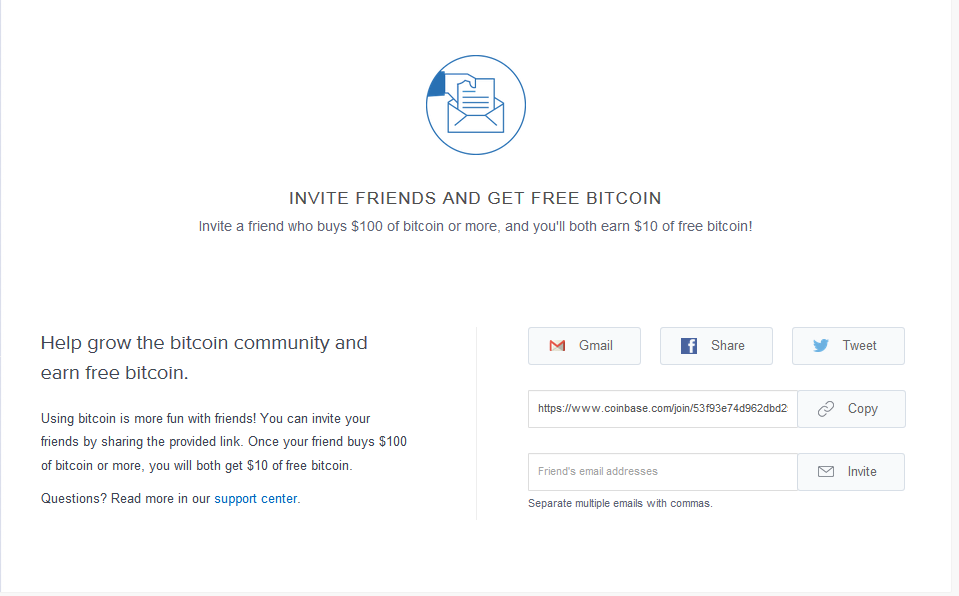Image resolution: width=959 pixels, height=596 pixels.
Task: Select the coinbase.com referral URL field
Action: [662, 409]
